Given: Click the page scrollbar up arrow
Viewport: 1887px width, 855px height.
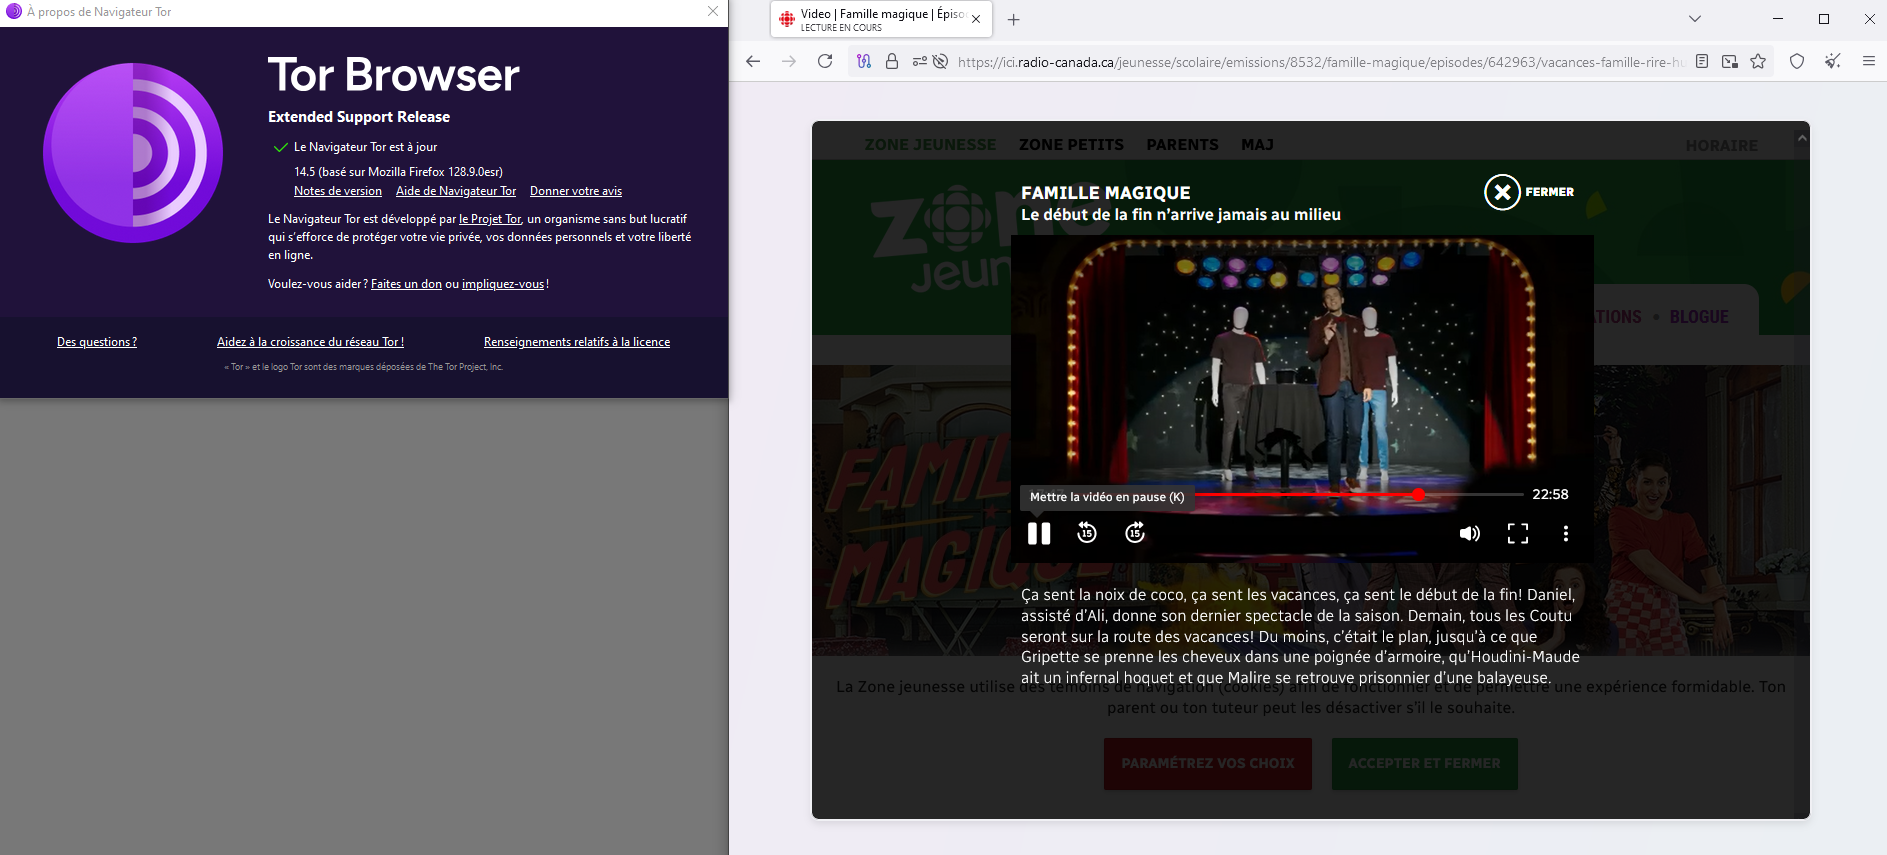Looking at the screenshot, I should [1802, 138].
